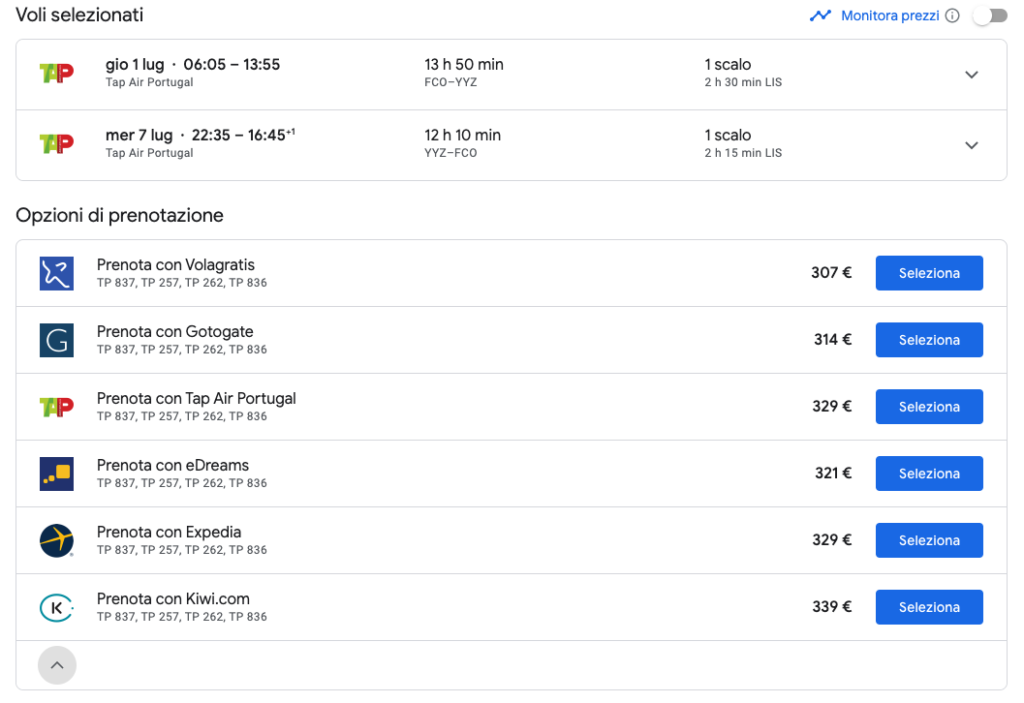Click the 339 € price
The height and width of the screenshot is (703, 1024).
tap(832, 606)
